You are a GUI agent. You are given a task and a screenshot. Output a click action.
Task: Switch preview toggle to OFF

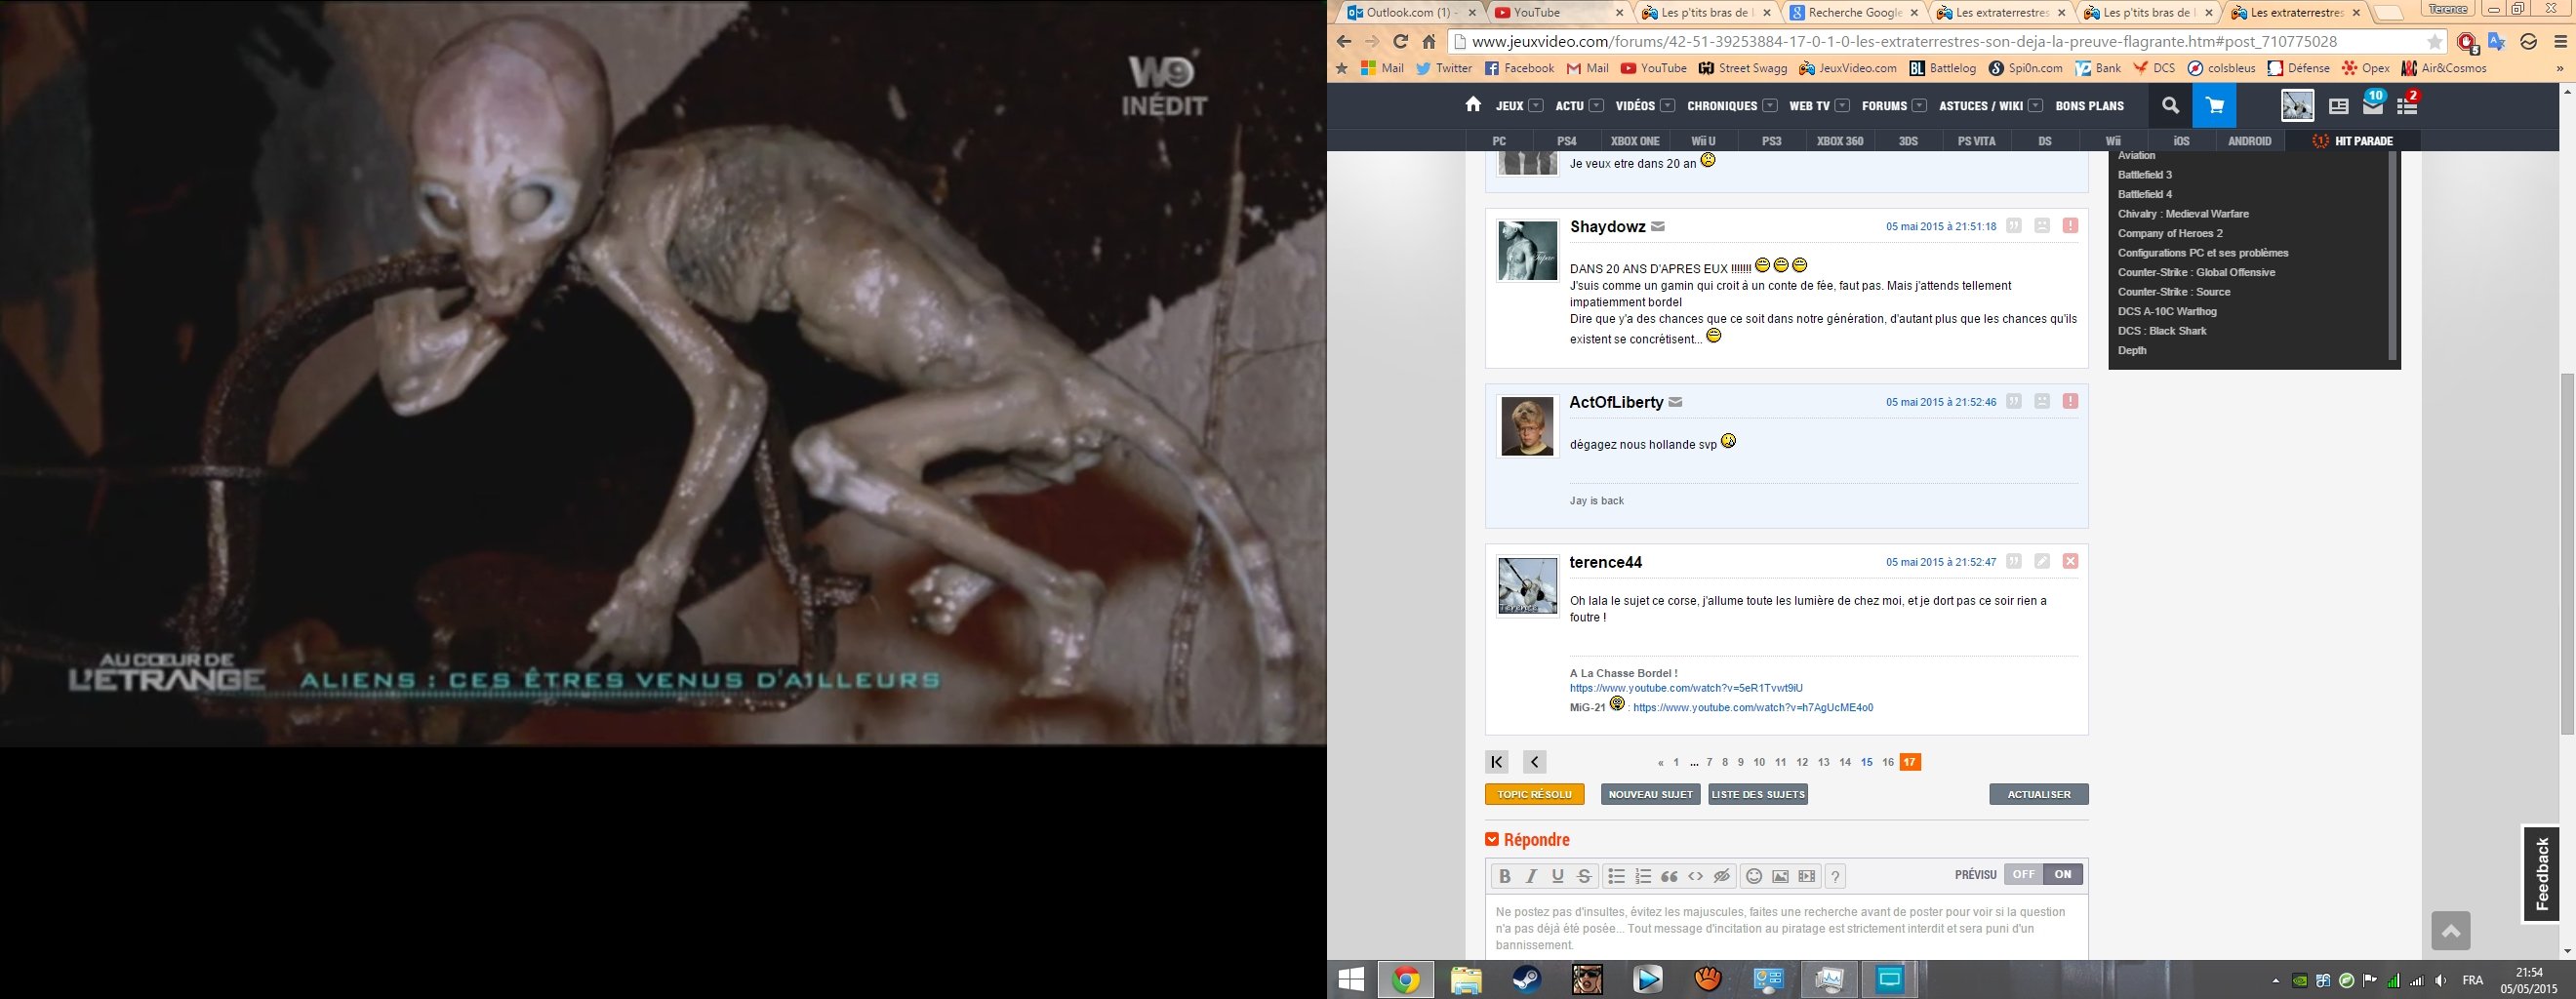click(2023, 874)
